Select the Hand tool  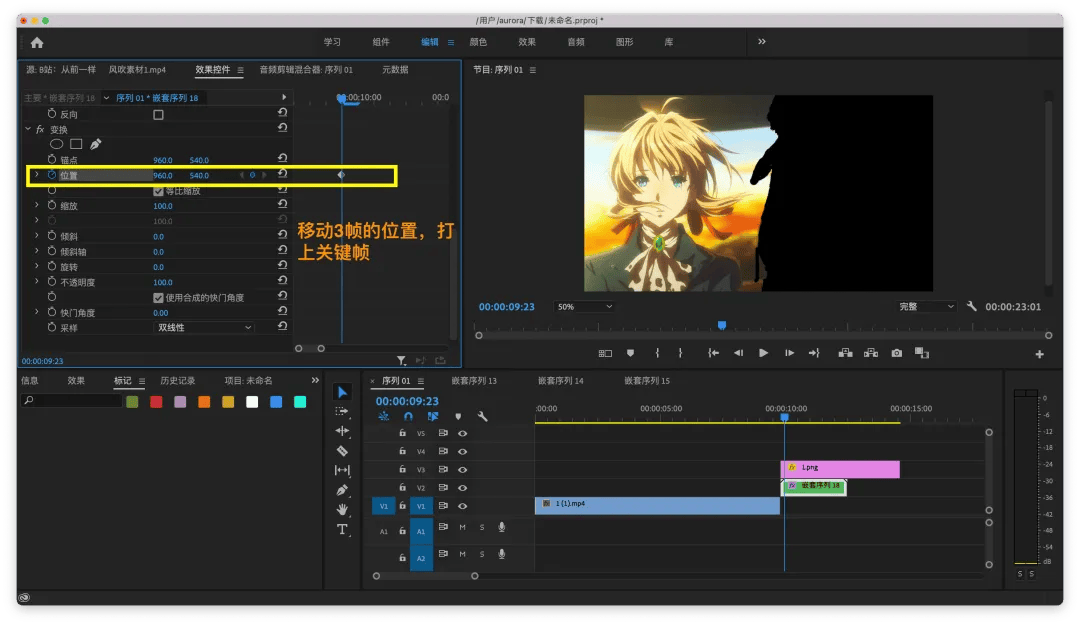pos(342,509)
